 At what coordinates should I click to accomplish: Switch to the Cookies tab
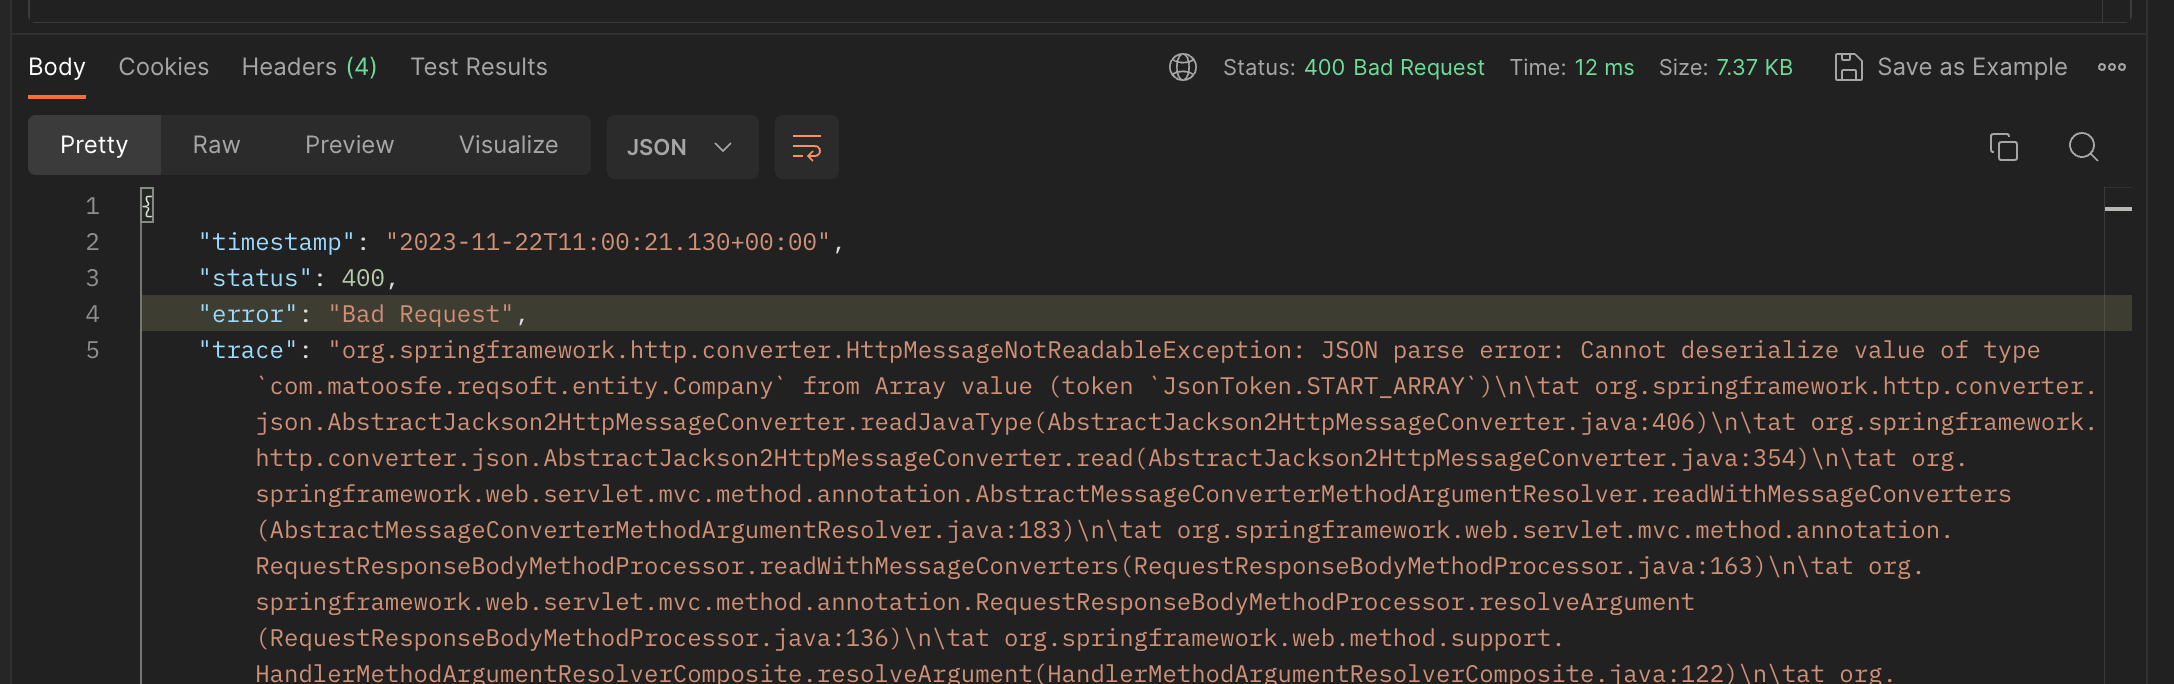[164, 67]
